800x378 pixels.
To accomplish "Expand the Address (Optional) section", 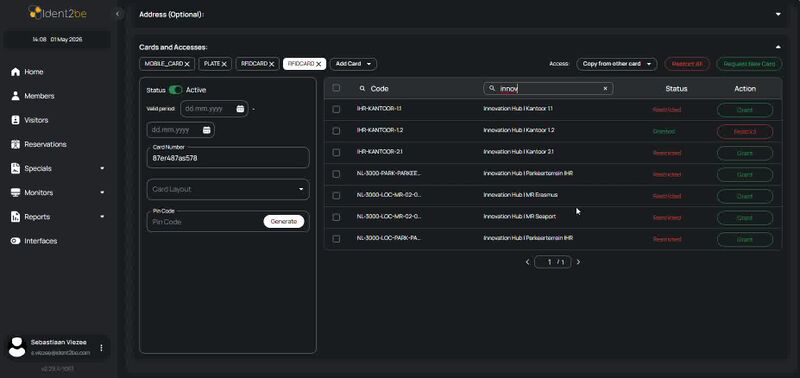I will [778, 14].
